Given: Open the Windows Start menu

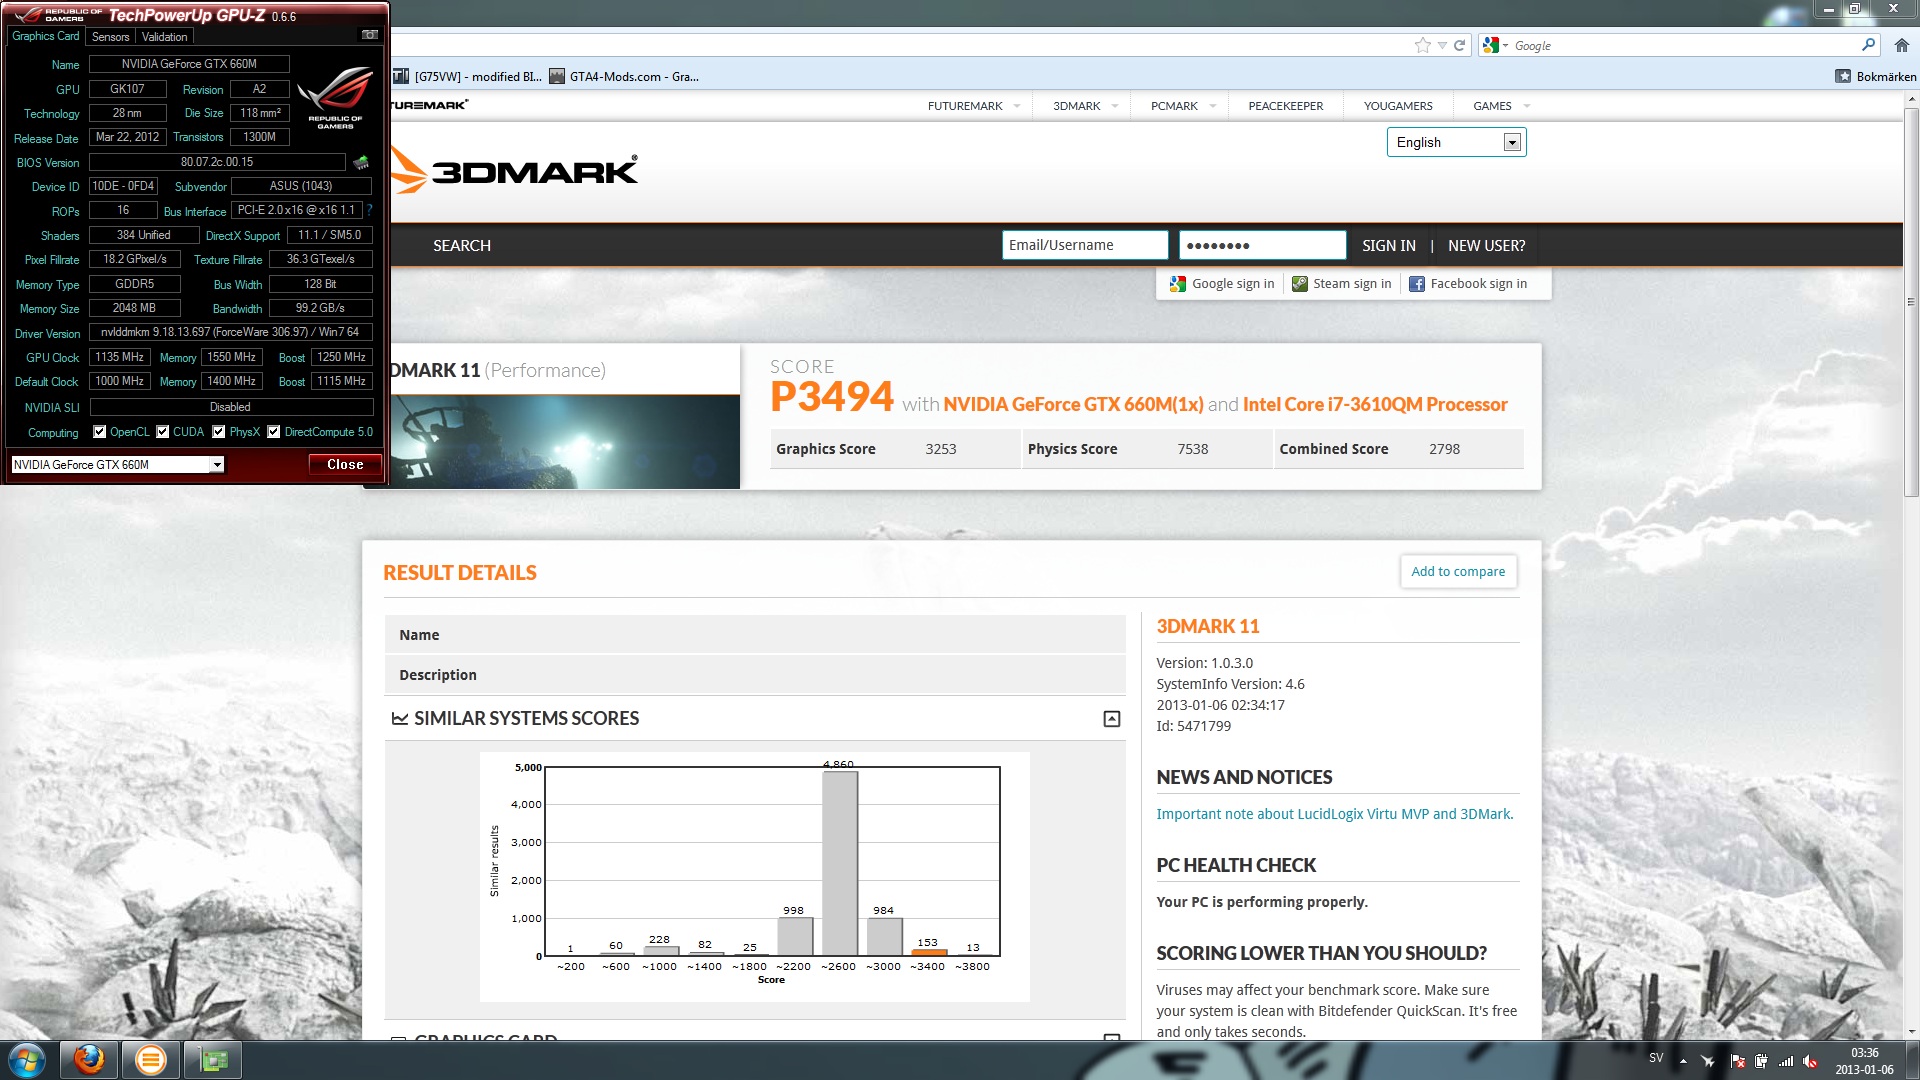Looking at the screenshot, I should click(x=26, y=1060).
